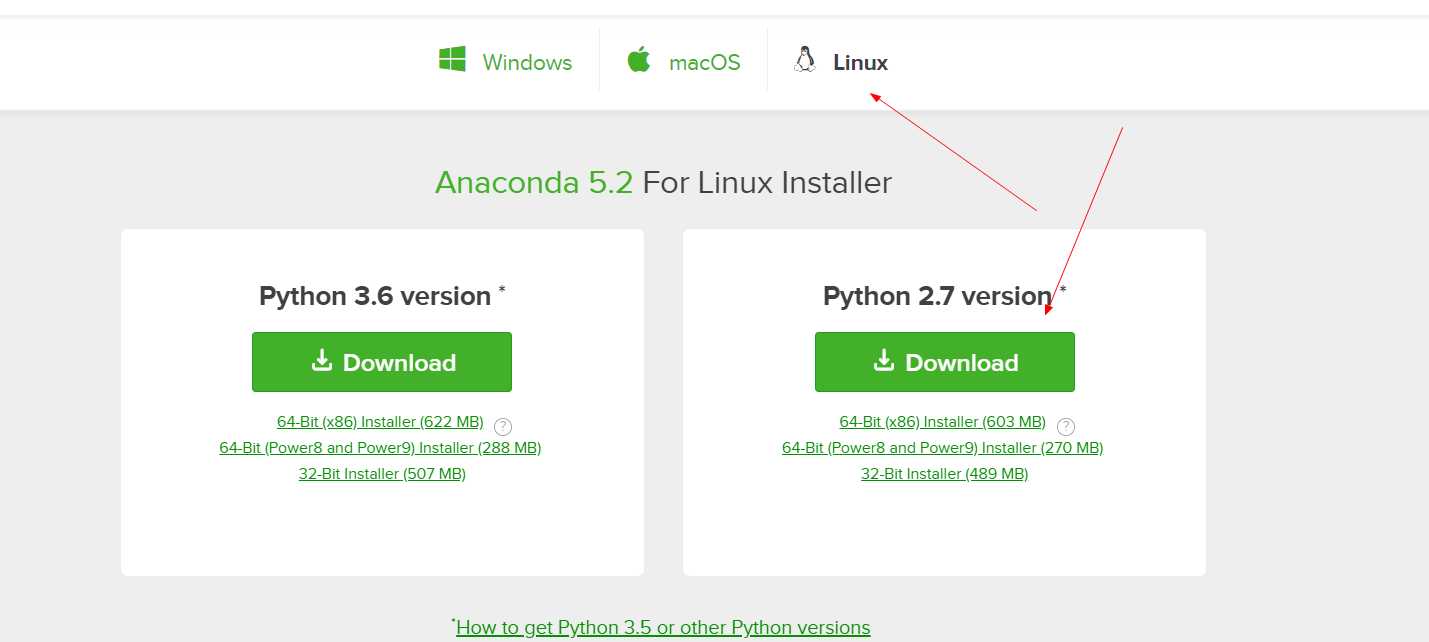Open 32-Bit Installer (489 MB) link
This screenshot has width=1429, height=642.
(x=945, y=474)
